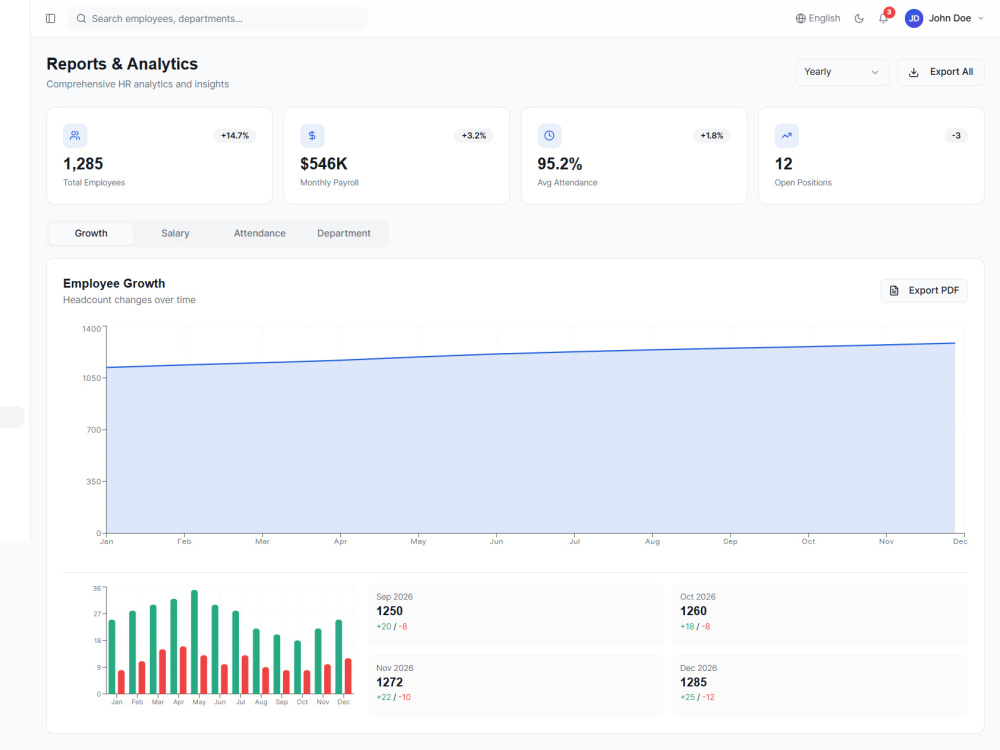Expand the John Doe account chevron

tap(981, 18)
